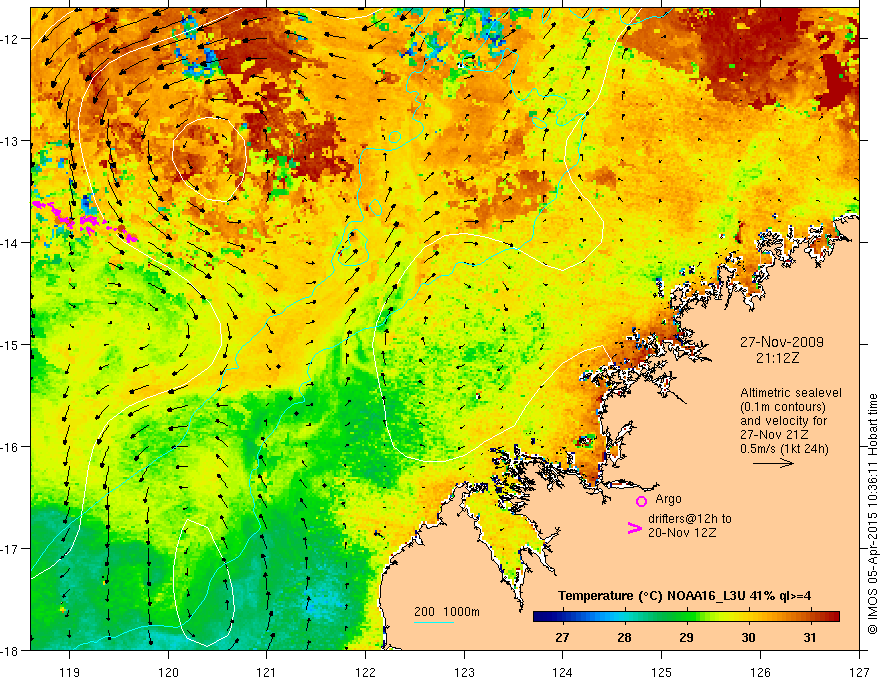
Task: Click the magenta drifter track on the map
Action: [x=84, y=222]
